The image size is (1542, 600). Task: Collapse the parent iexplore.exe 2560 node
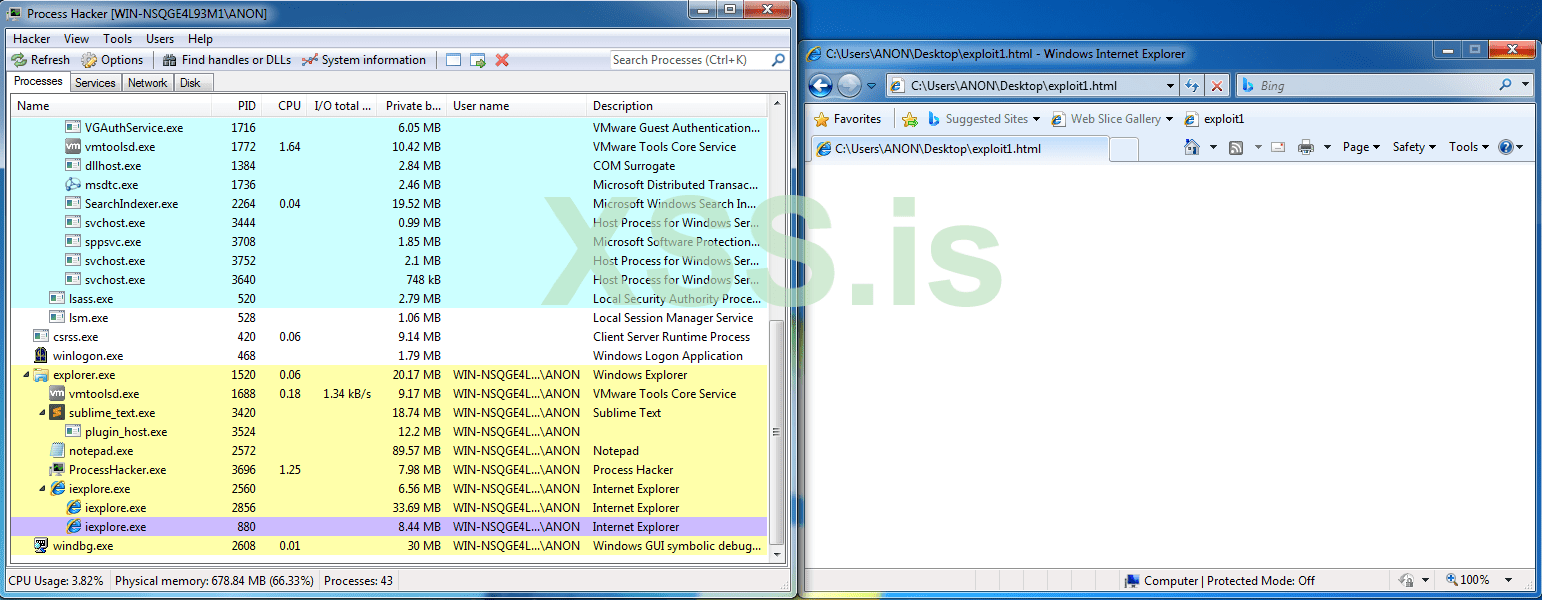pyautogui.click(x=42, y=489)
